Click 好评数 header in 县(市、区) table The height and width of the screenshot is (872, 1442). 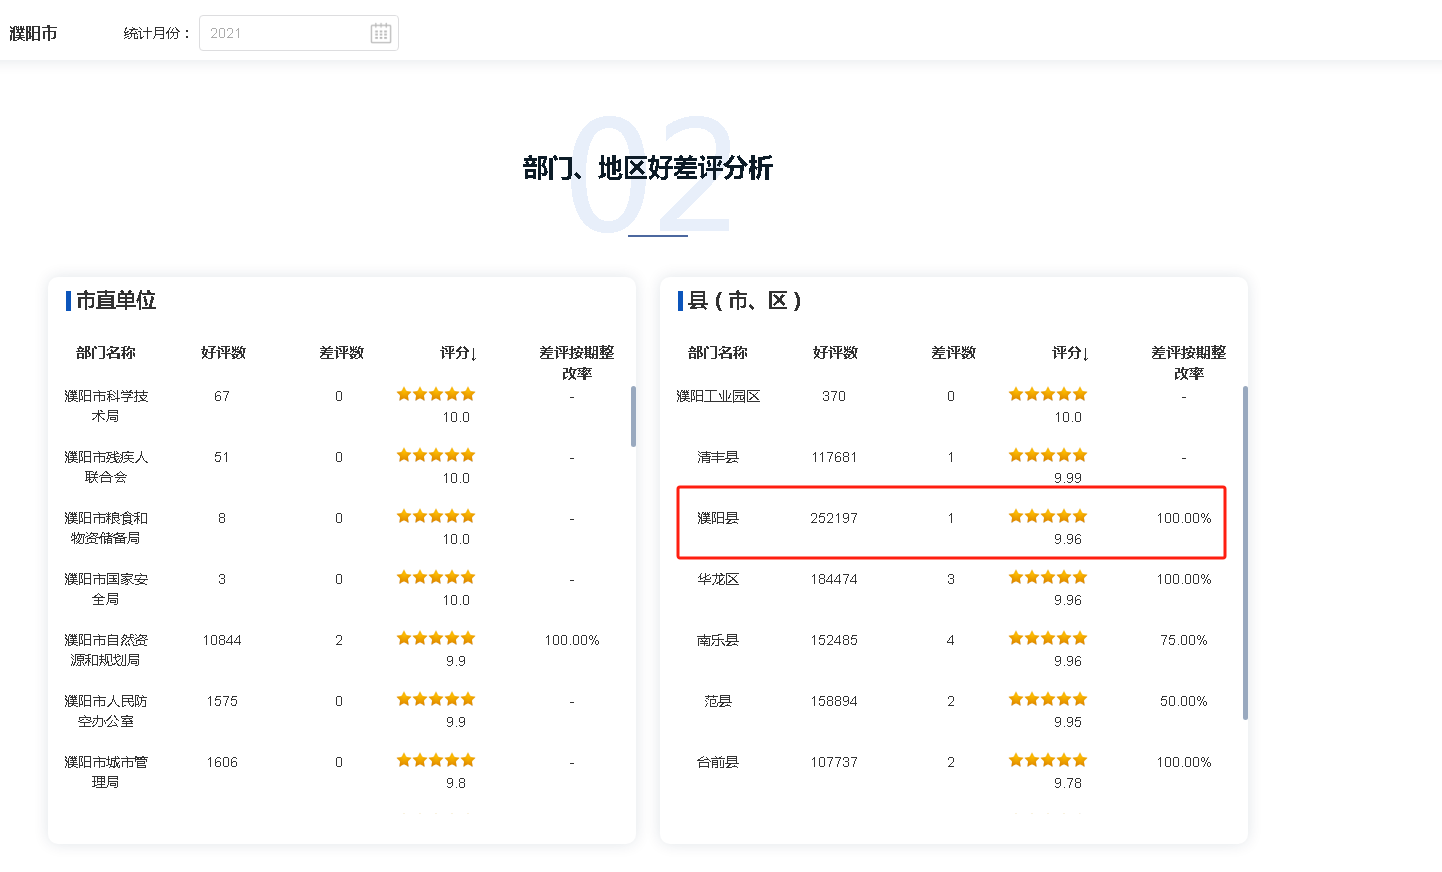coord(835,353)
